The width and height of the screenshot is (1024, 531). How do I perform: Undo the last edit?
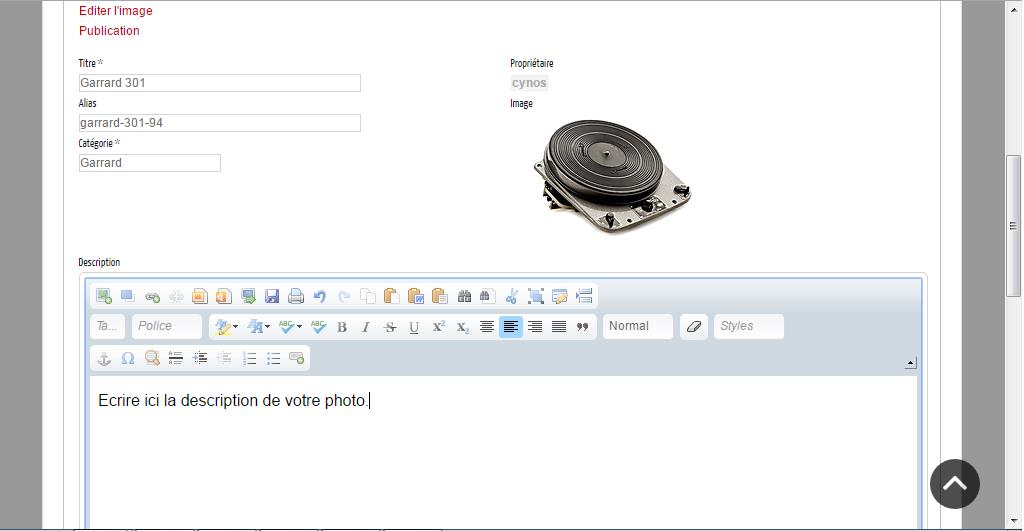320,296
